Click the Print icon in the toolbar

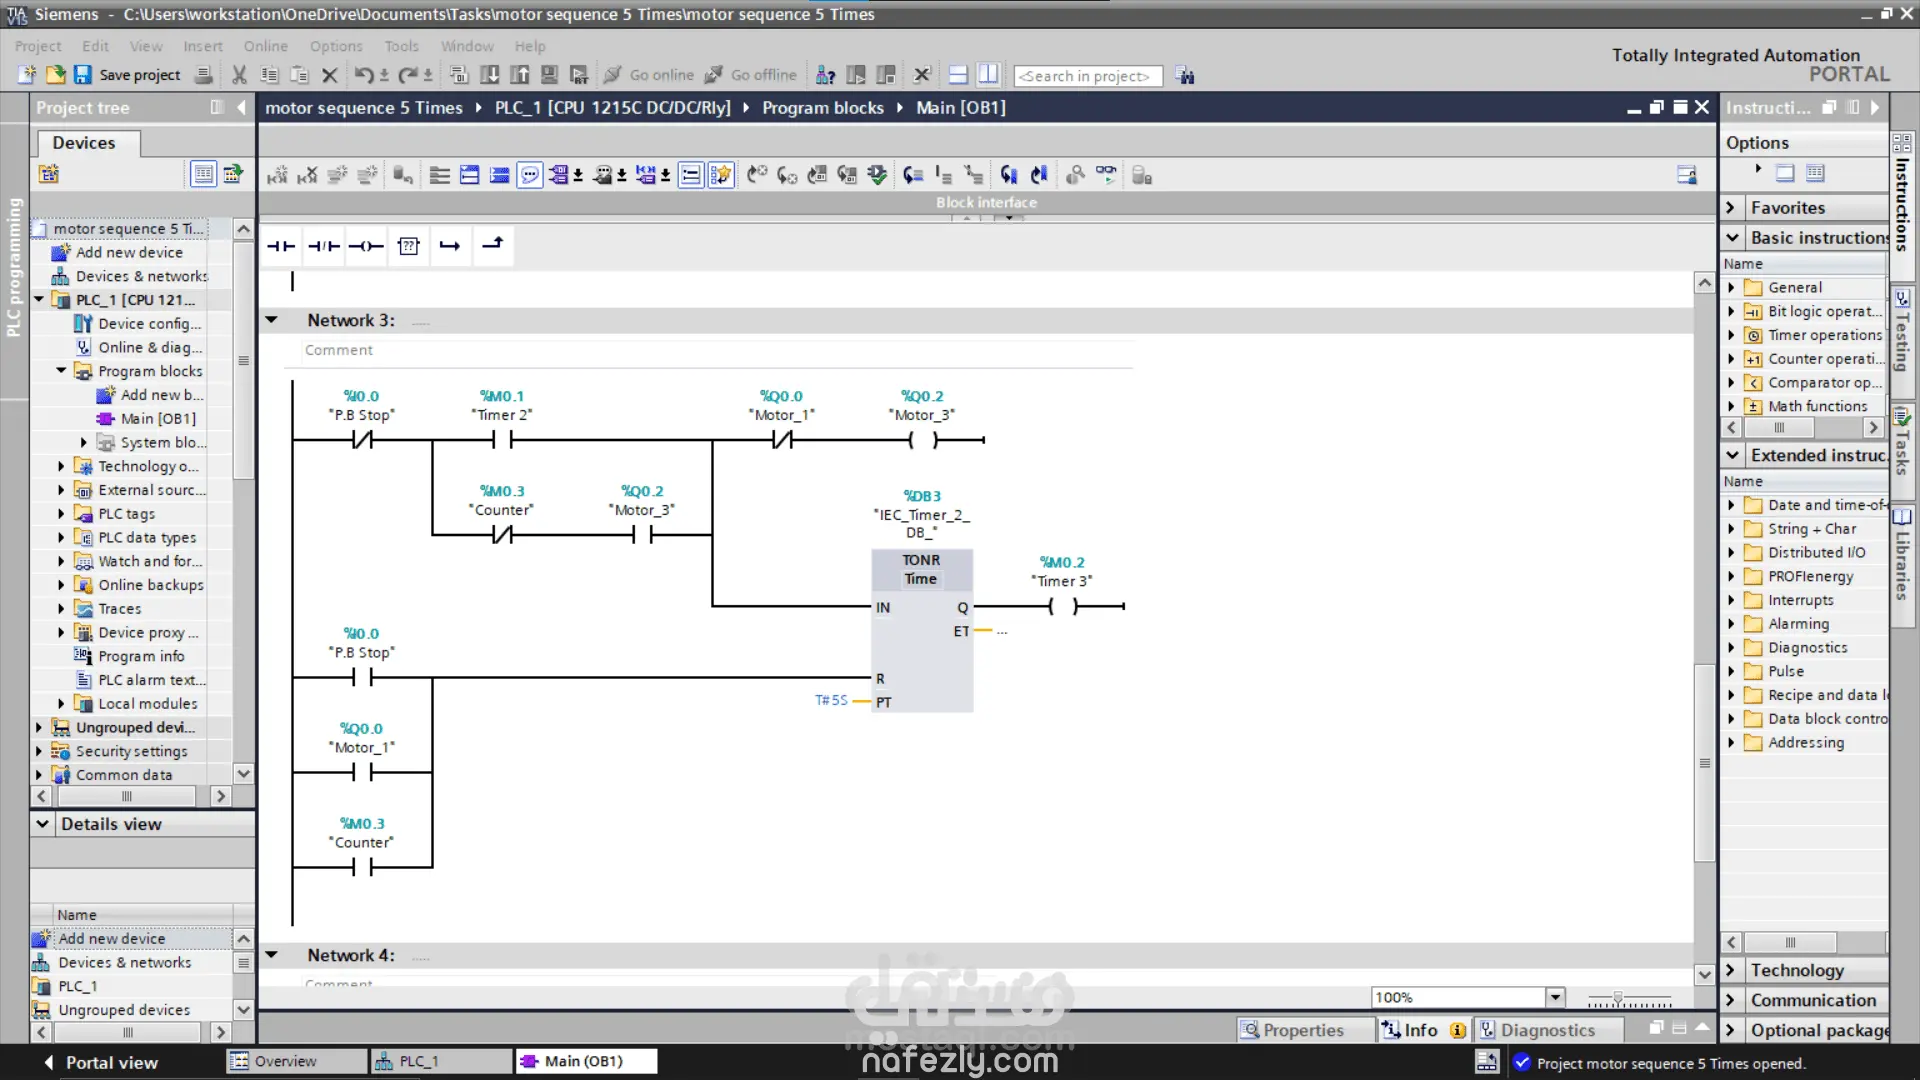click(204, 75)
